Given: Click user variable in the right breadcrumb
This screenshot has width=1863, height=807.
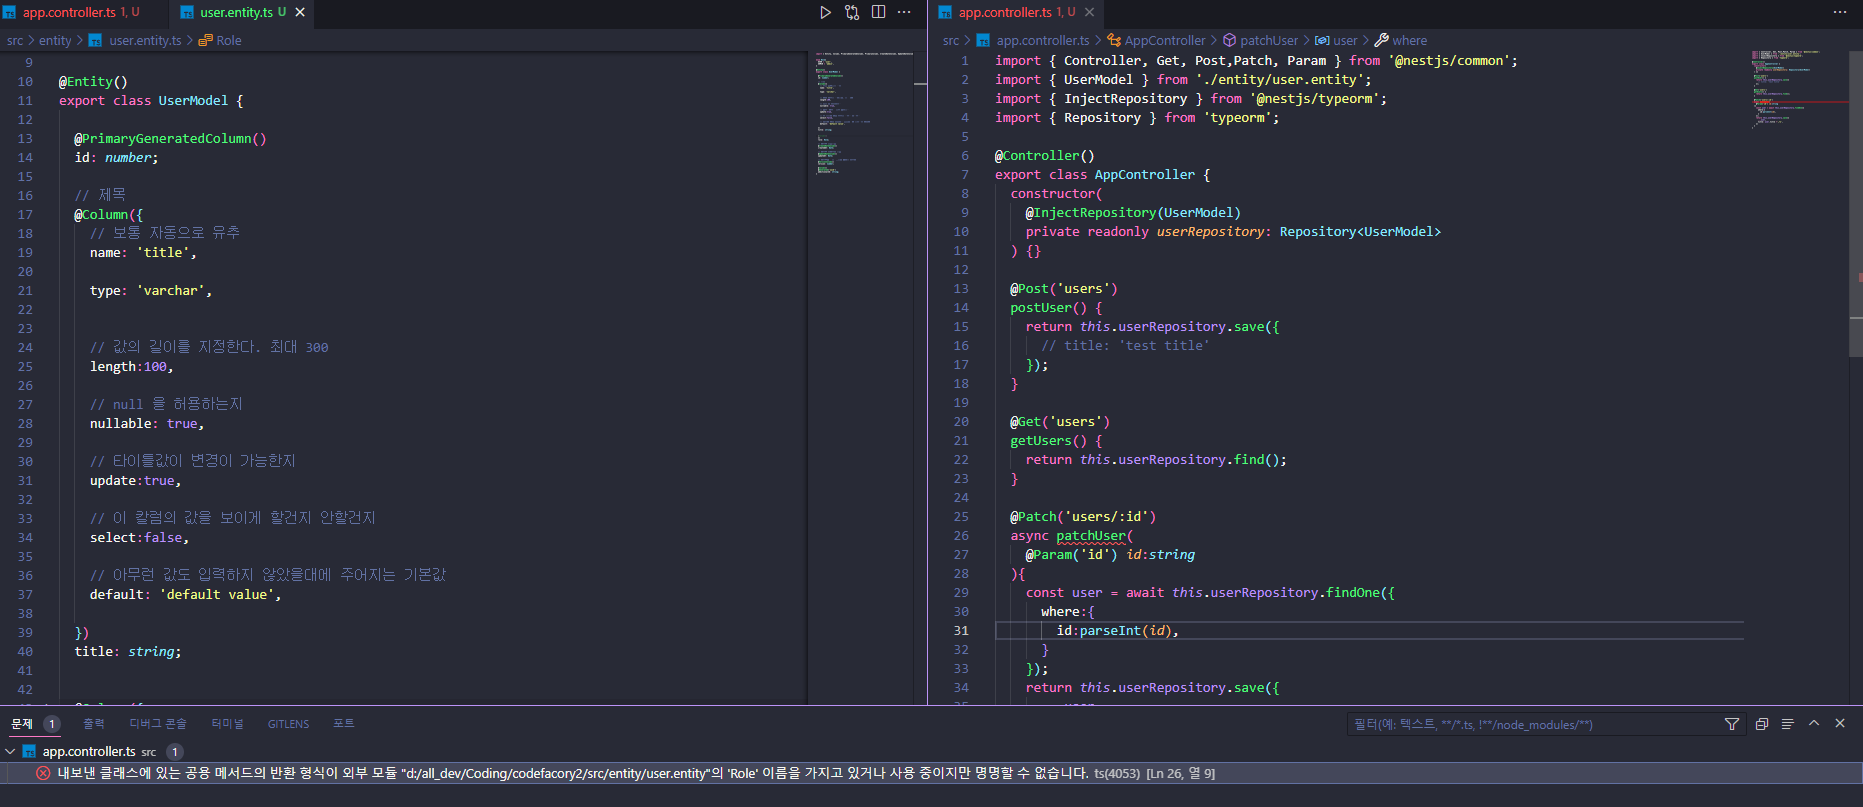Looking at the screenshot, I should click(x=1345, y=40).
